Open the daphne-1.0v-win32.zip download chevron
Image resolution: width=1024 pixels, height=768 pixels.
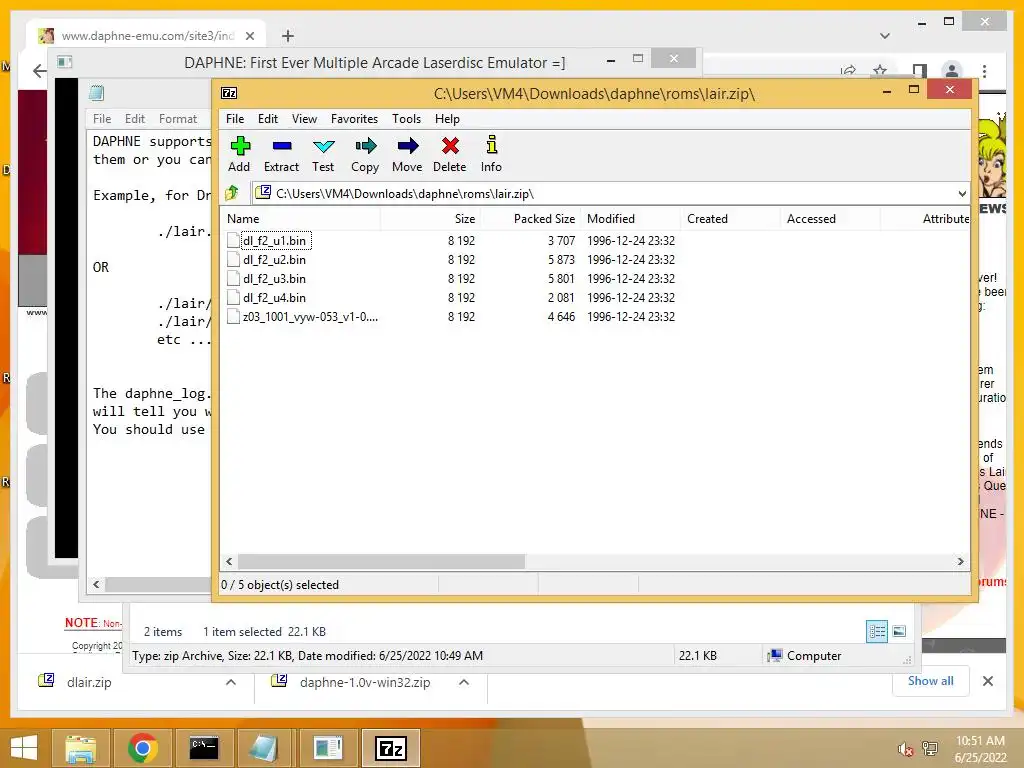tap(464, 682)
